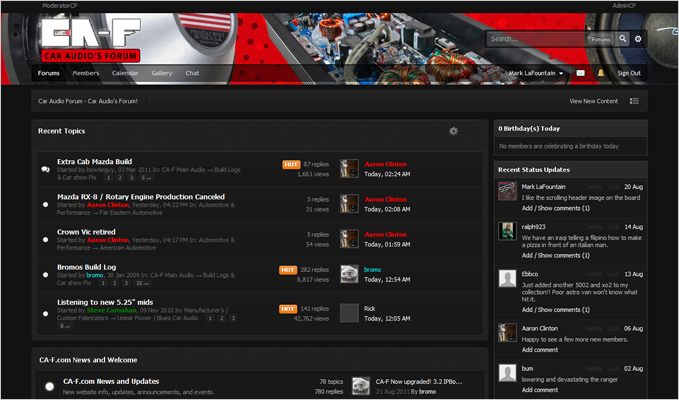Open the Extra Cab Mazda Build topic
The image size is (679, 400).
coord(94,161)
